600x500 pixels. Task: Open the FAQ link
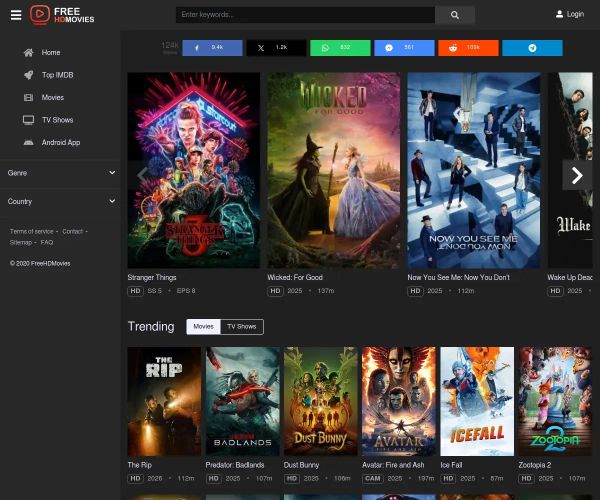[x=47, y=243]
